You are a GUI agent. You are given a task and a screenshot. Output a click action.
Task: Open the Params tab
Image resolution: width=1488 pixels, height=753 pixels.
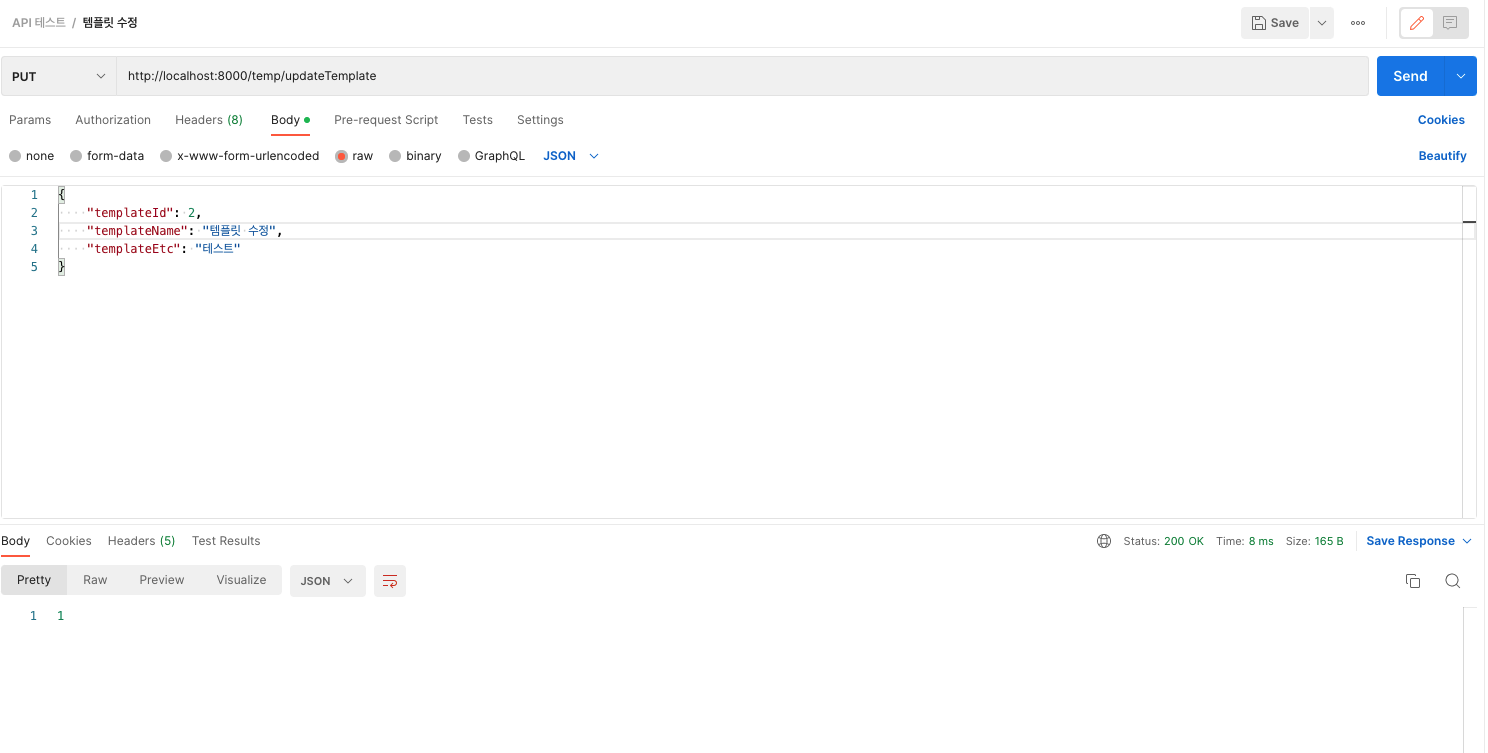[x=30, y=120]
